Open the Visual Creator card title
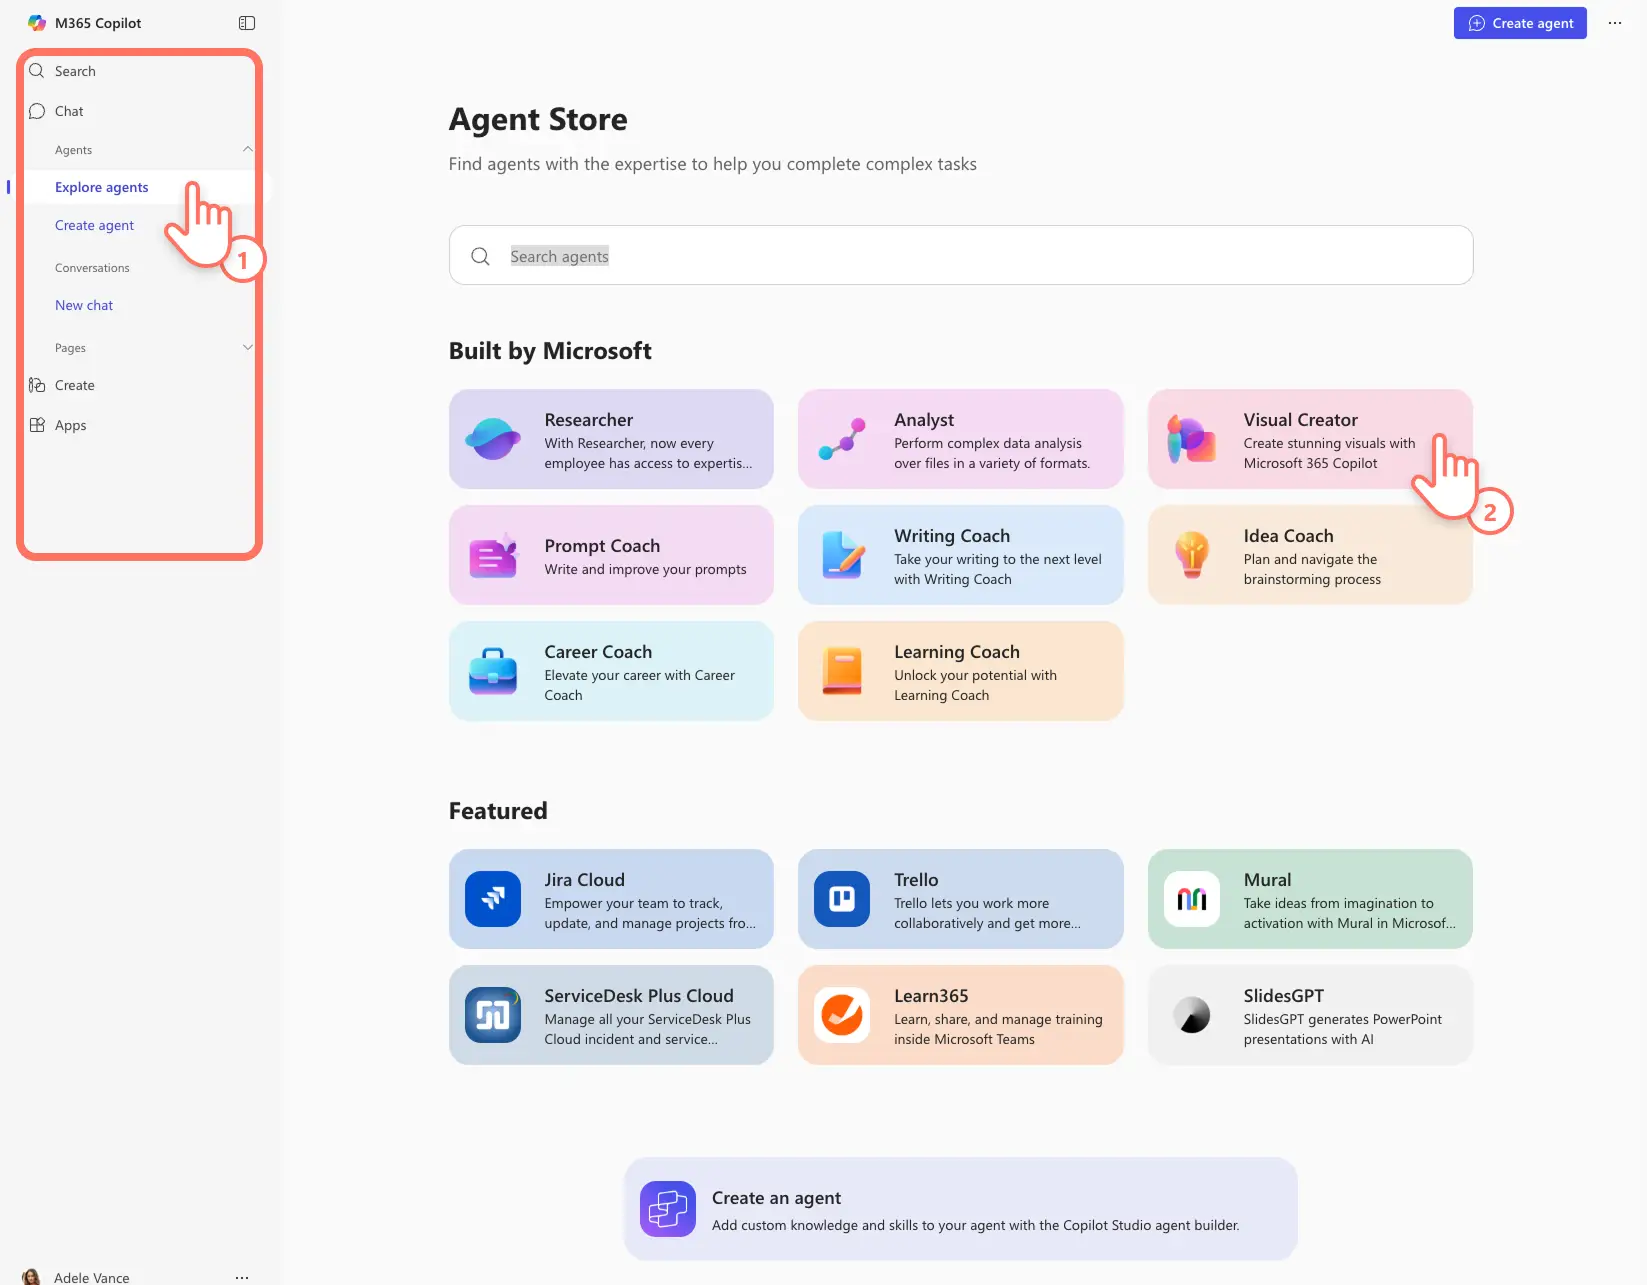This screenshot has width=1647, height=1285. point(1300,420)
